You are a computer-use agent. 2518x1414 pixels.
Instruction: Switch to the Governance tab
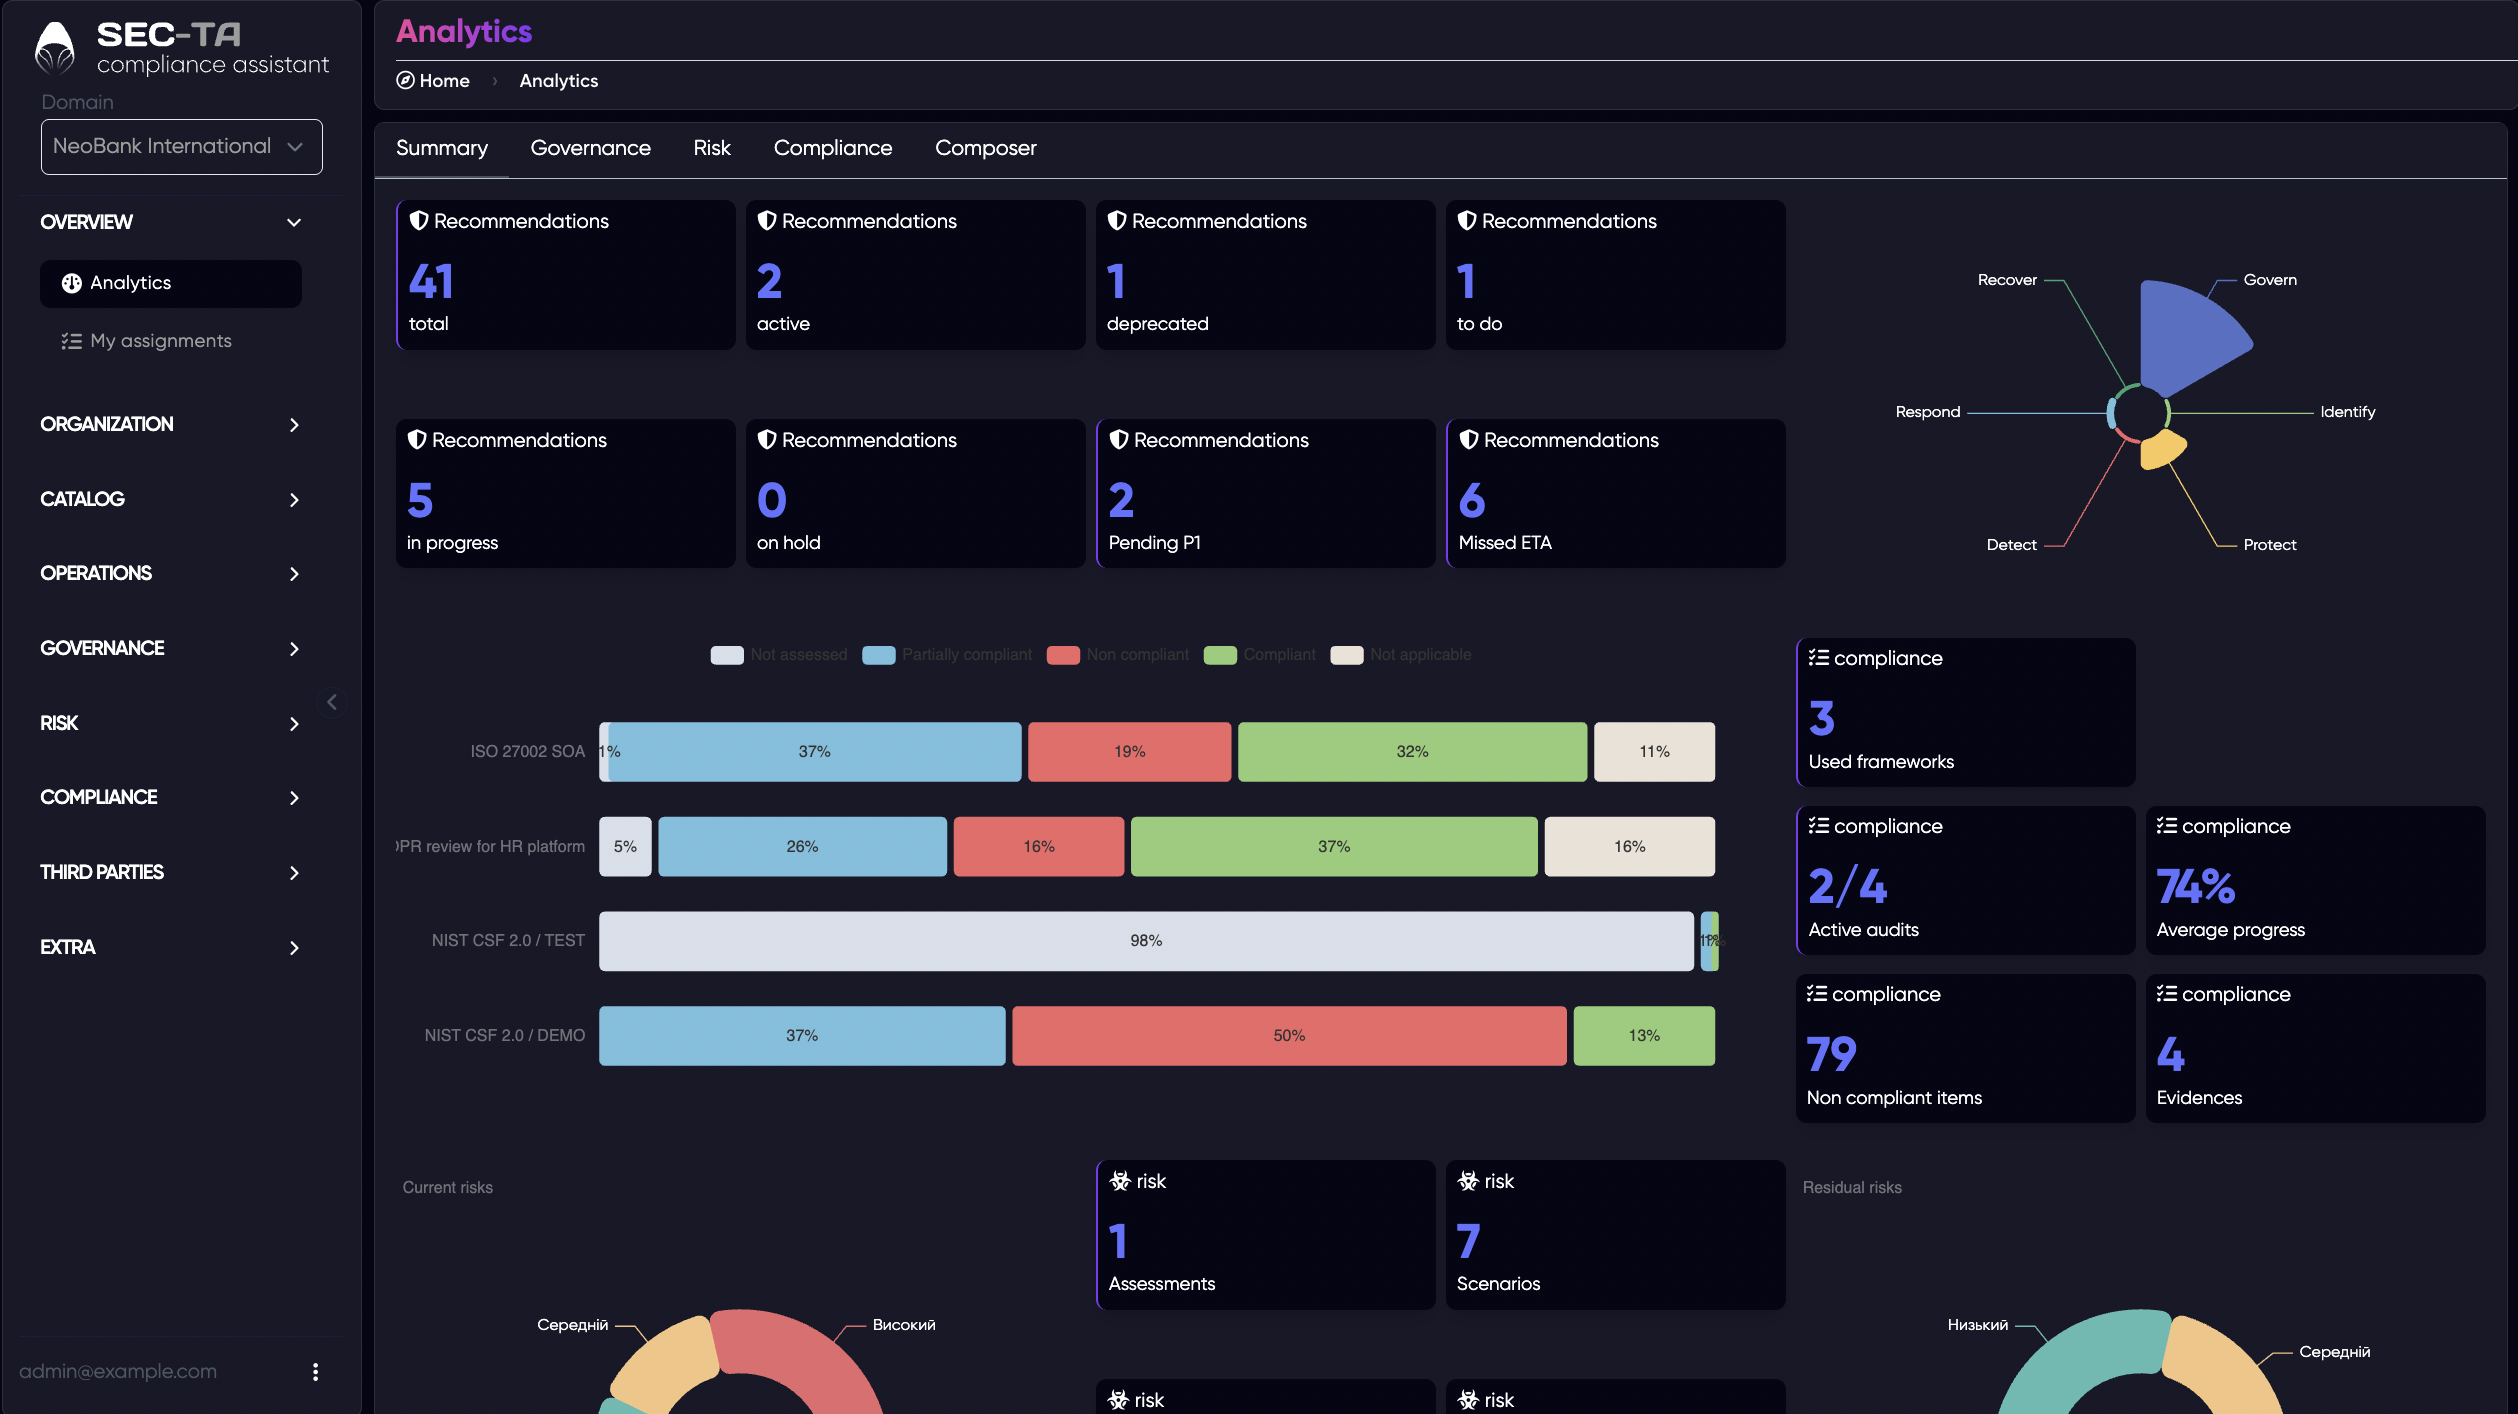click(x=590, y=148)
